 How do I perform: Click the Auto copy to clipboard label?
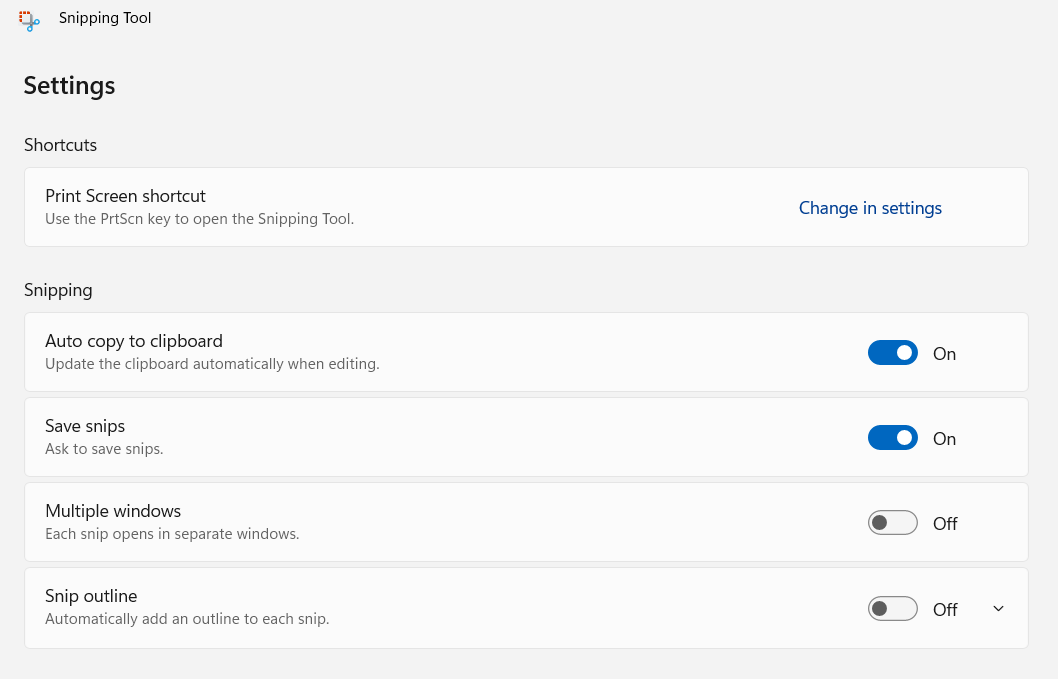(x=134, y=341)
